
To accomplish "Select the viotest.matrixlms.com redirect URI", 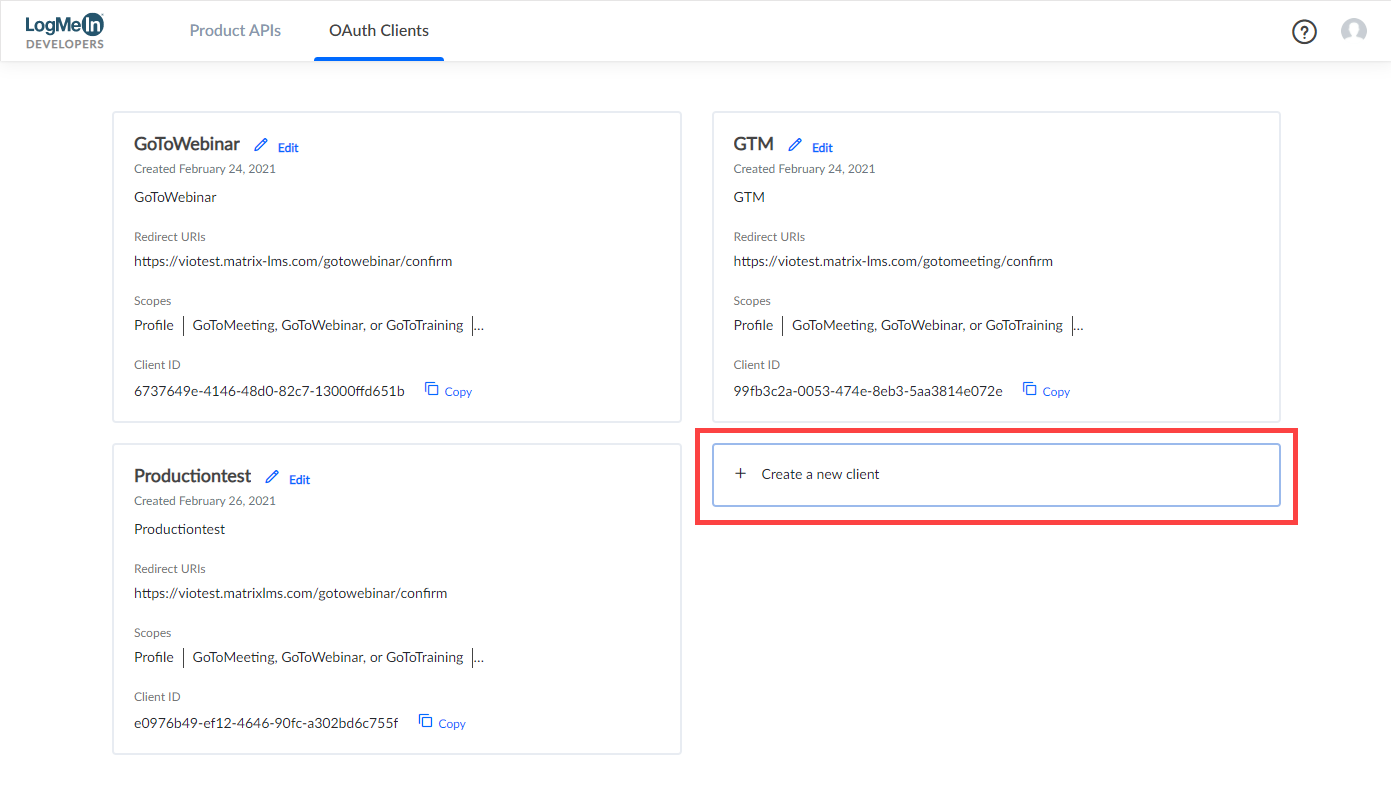I will click(x=291, y=594).
